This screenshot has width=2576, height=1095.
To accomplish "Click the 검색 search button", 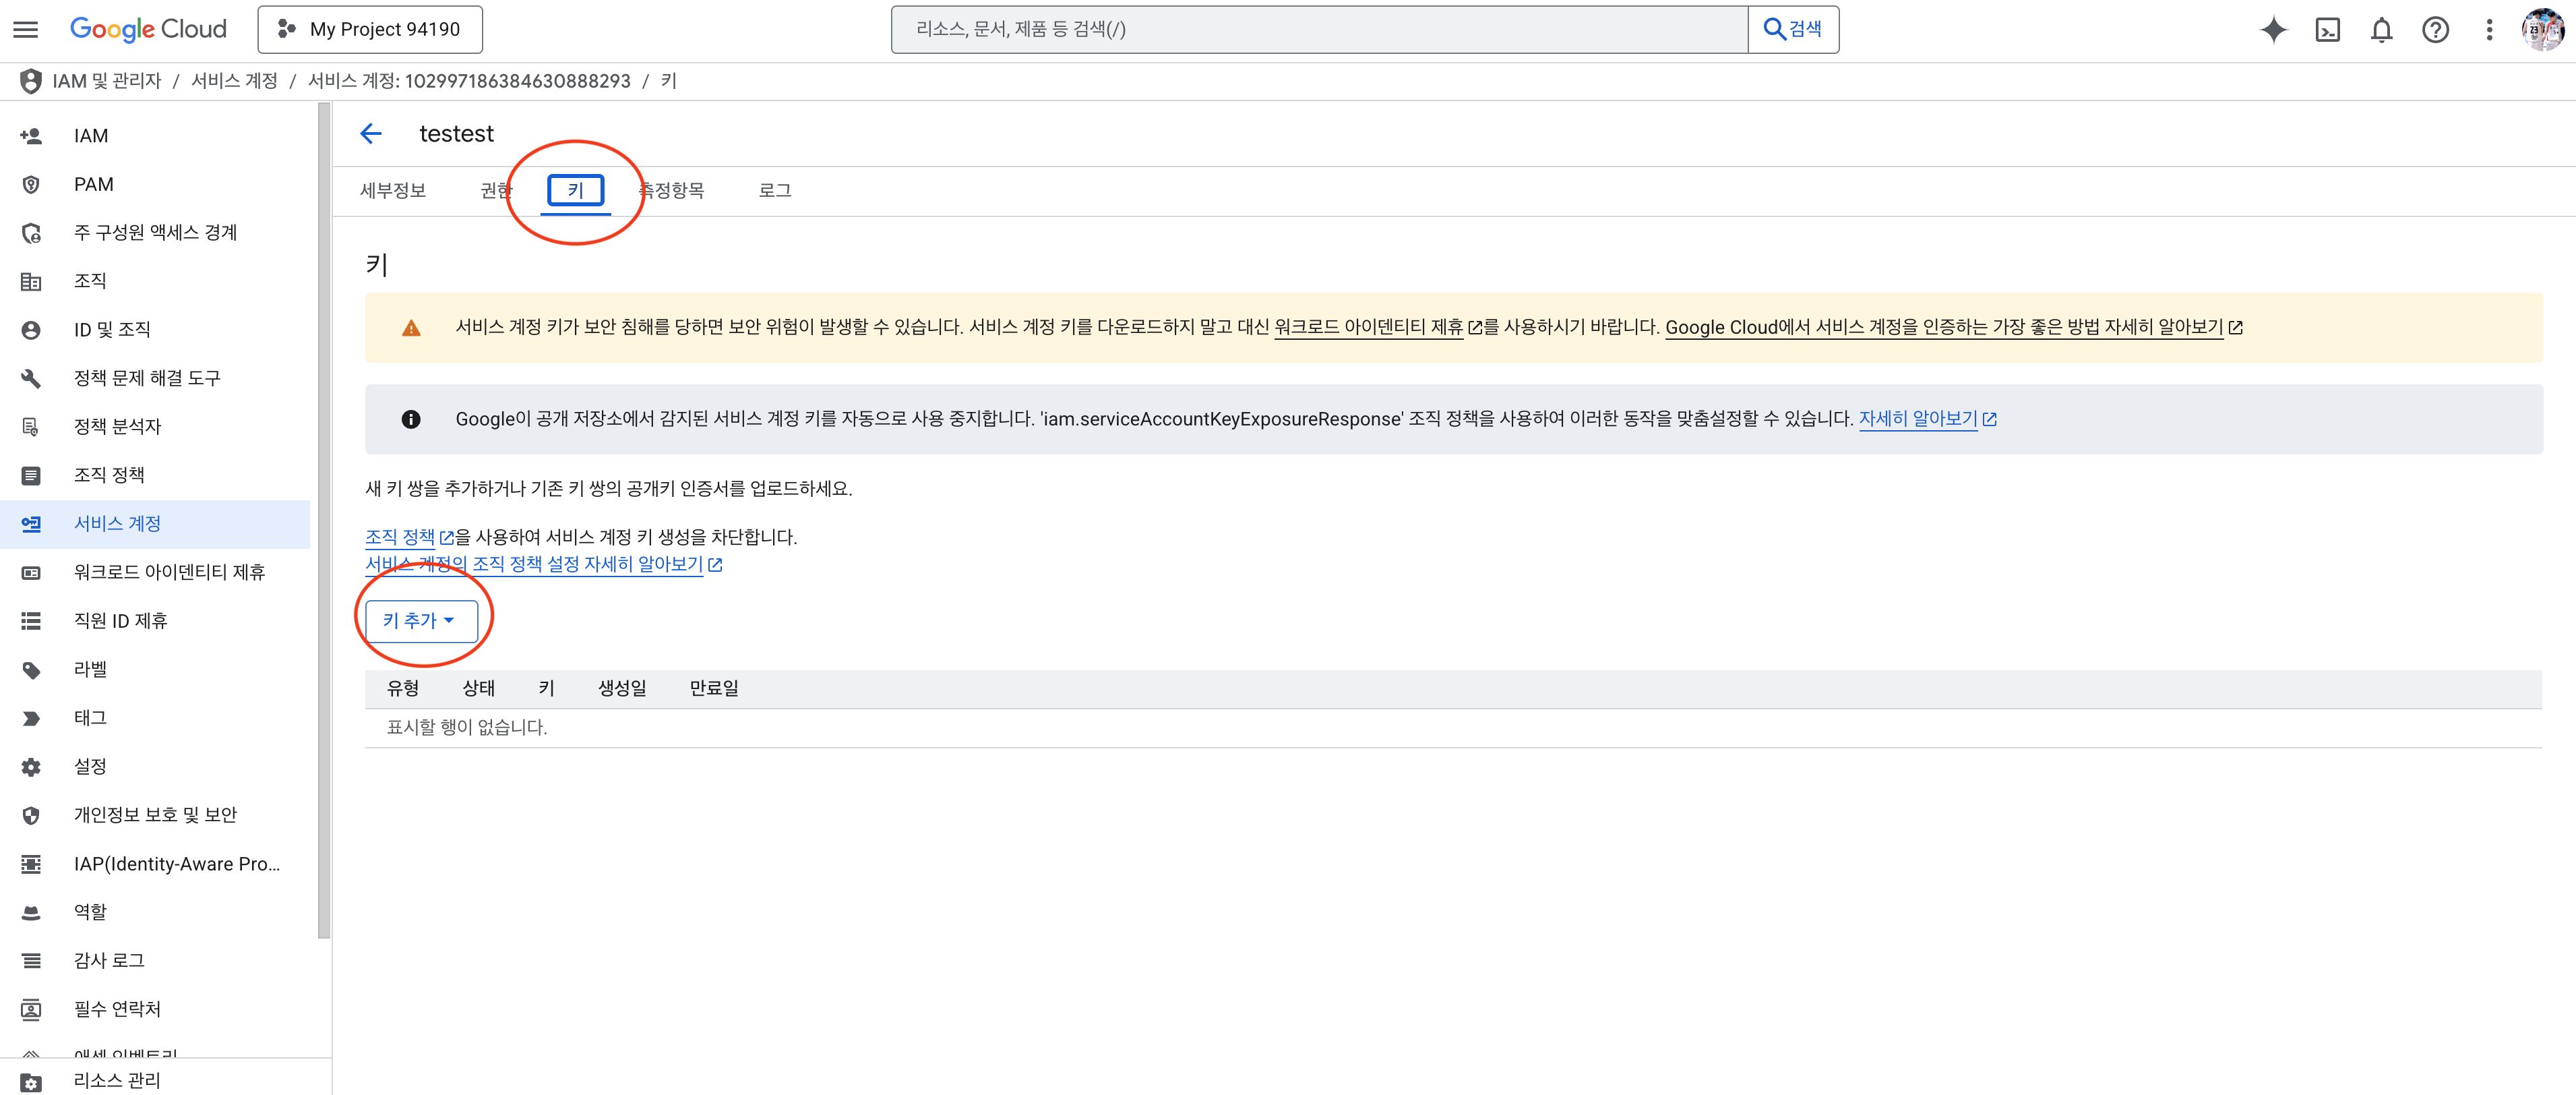I will tap(1792, 29).
